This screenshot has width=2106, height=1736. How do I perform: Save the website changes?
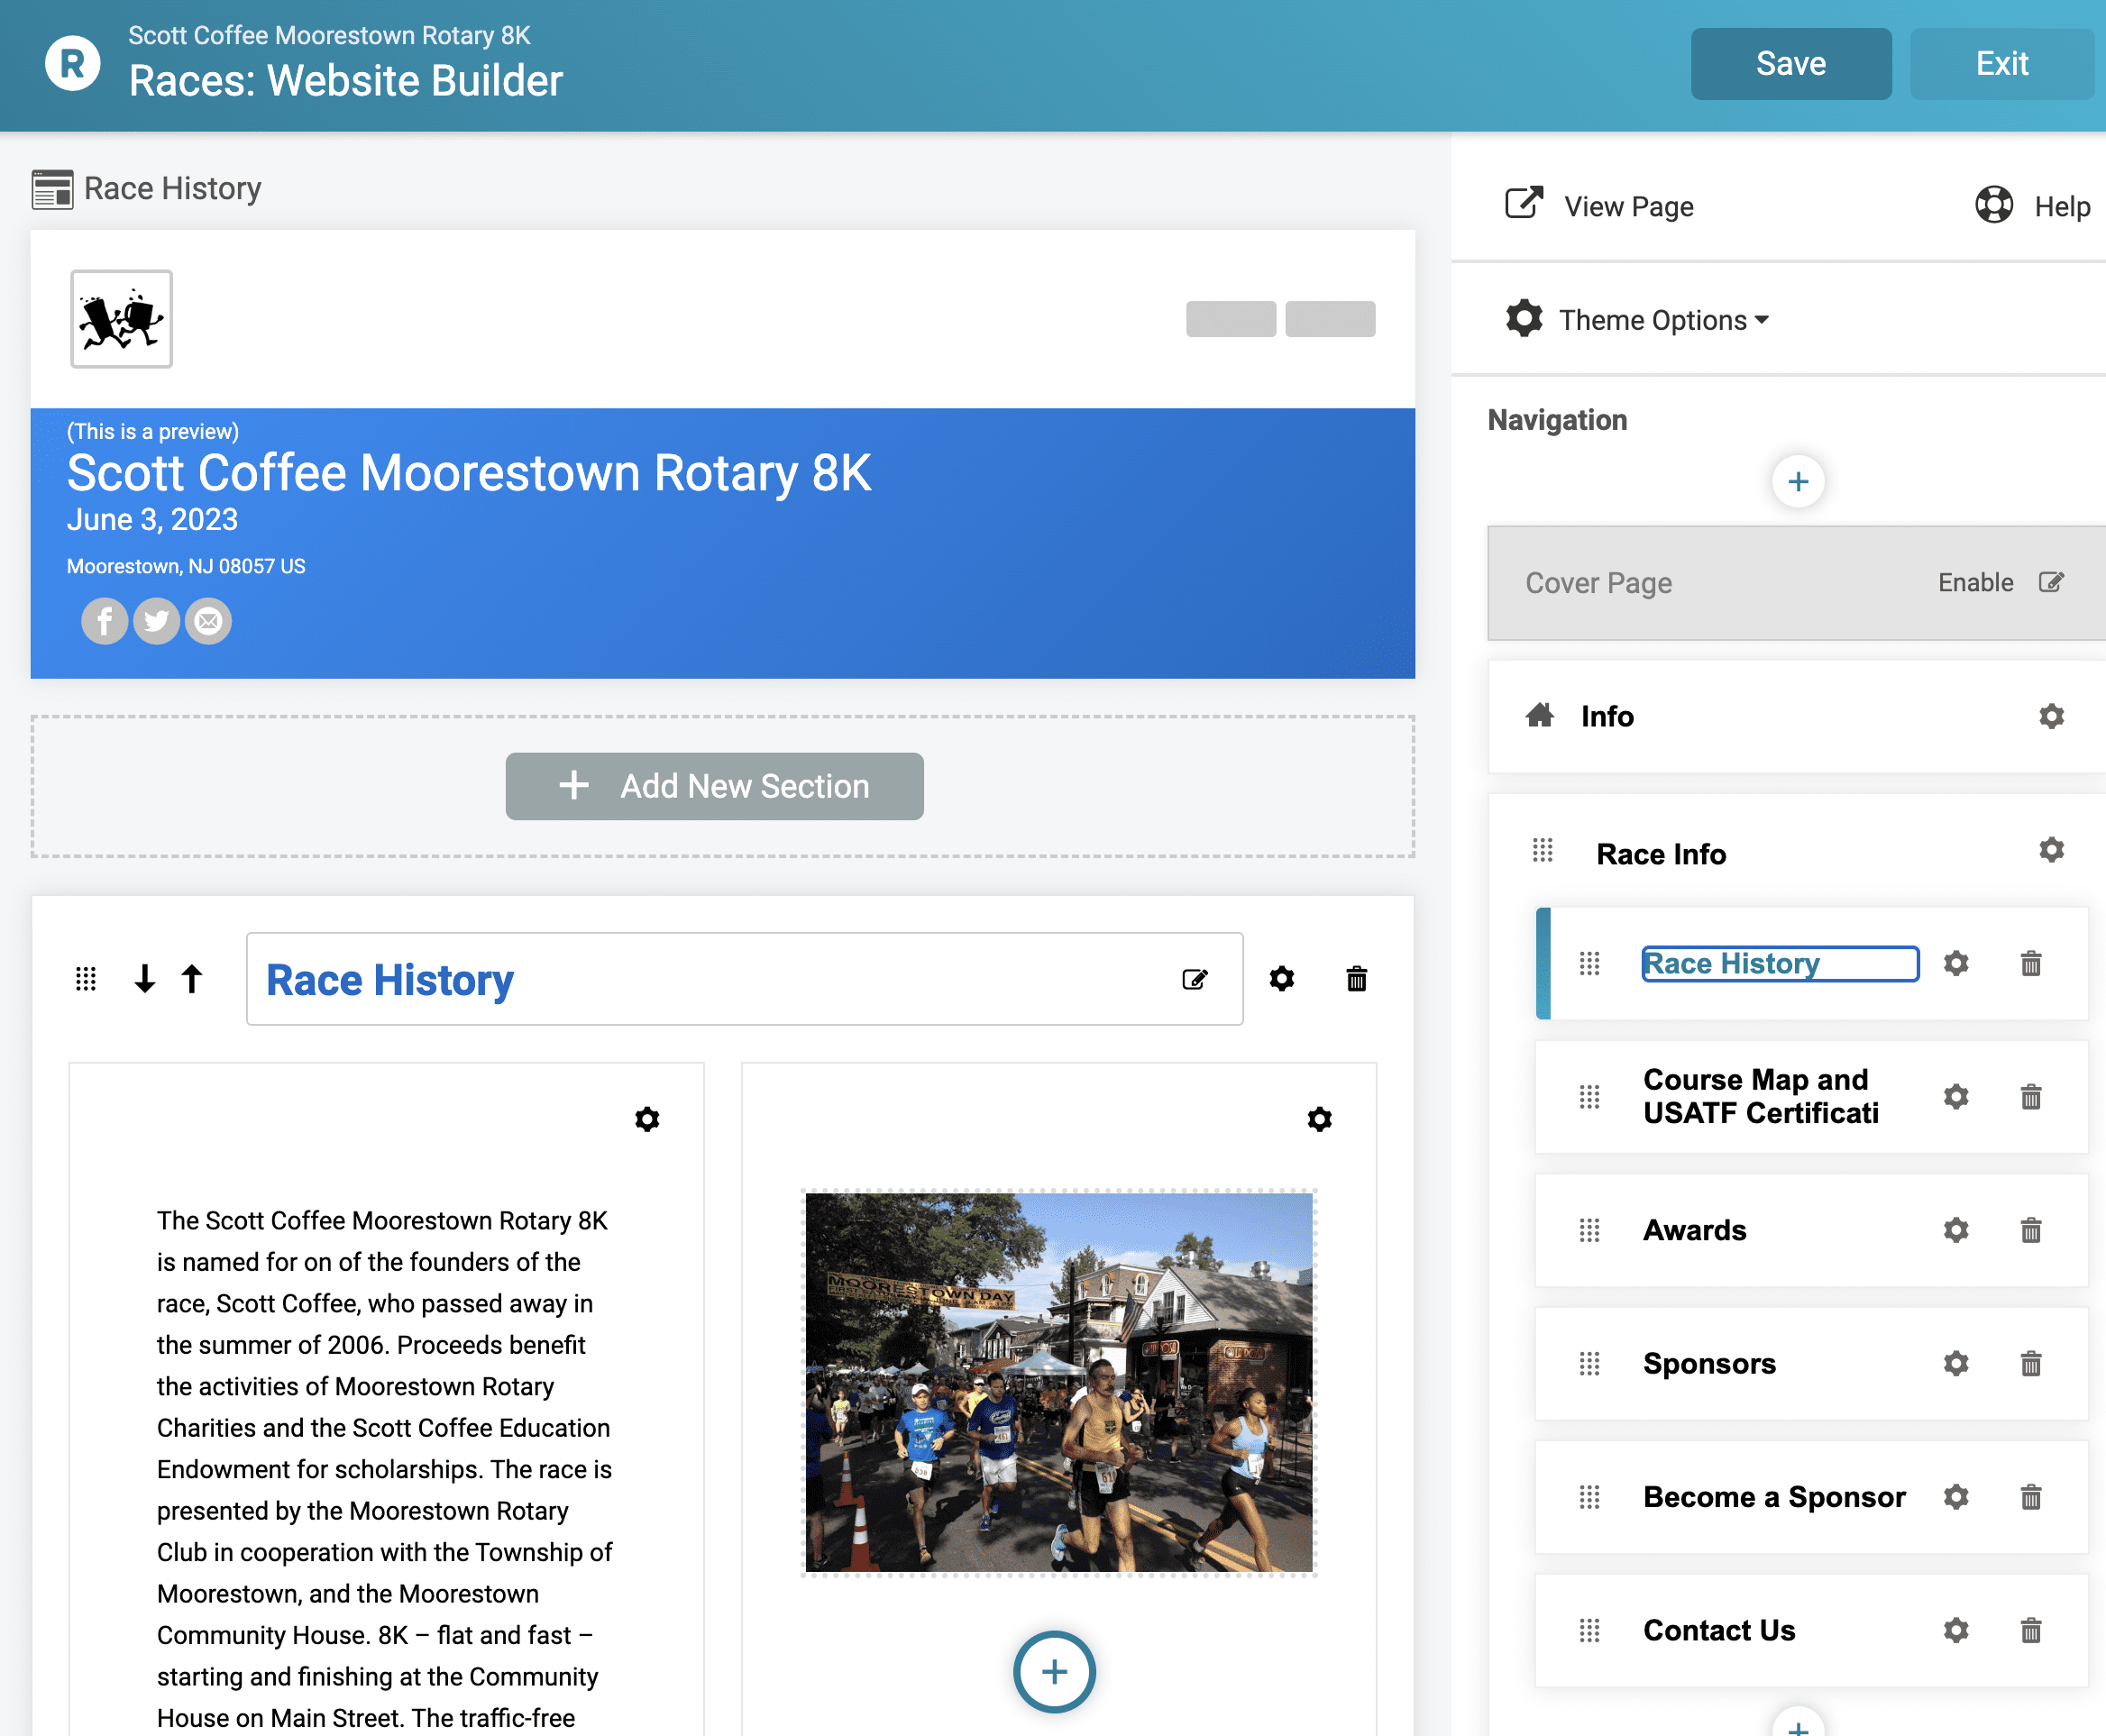1791,64
